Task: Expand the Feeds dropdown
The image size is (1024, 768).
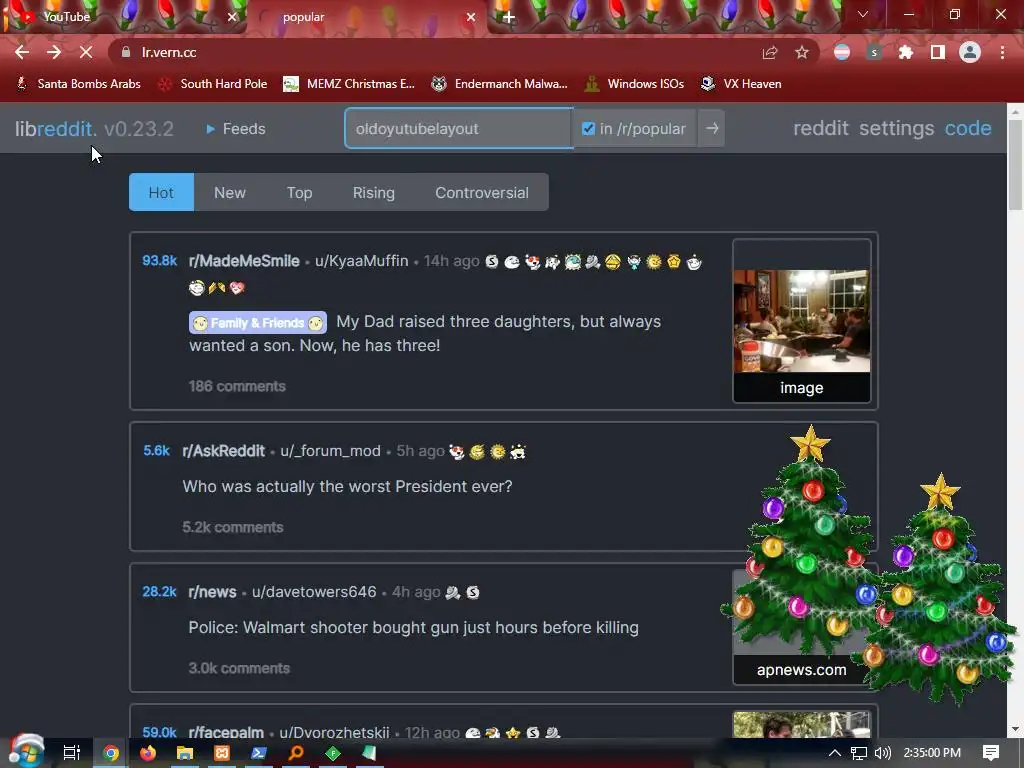Action: tap(236, 129)
